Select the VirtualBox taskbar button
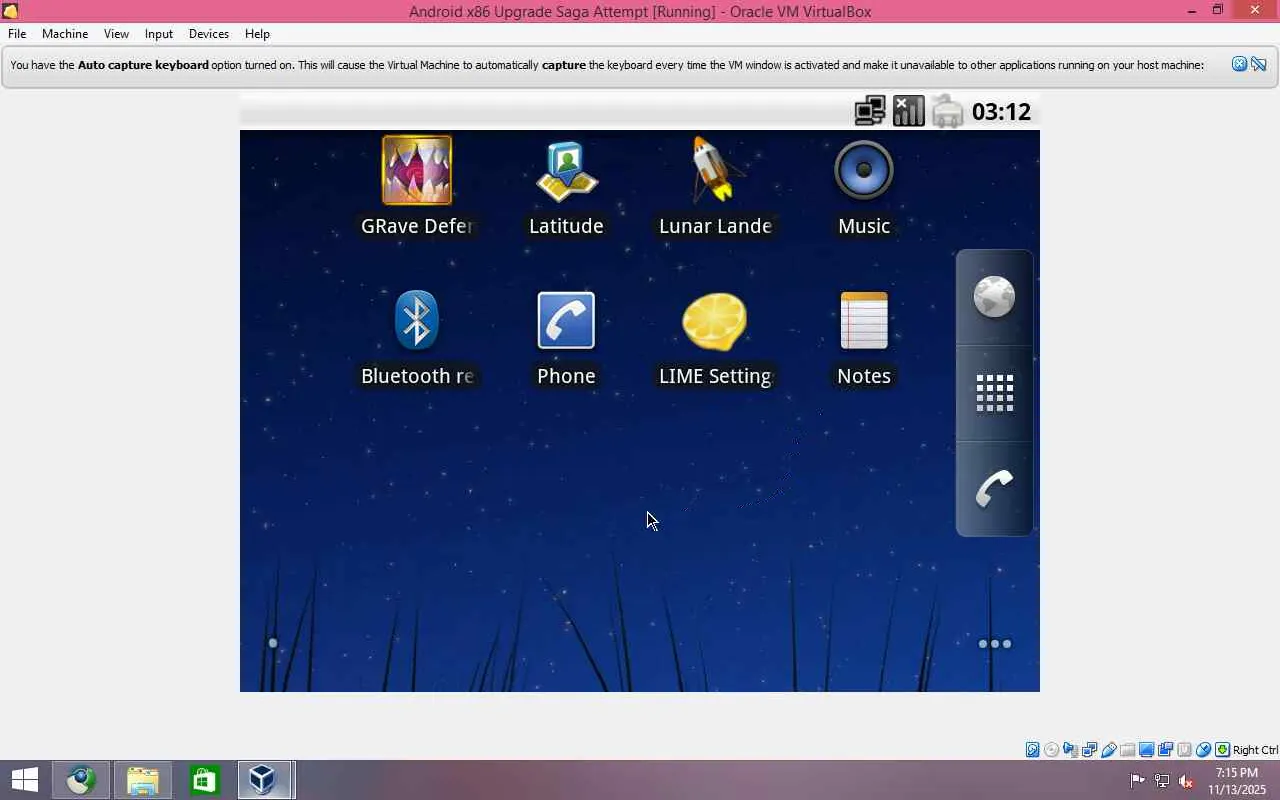 click(x=265, y=780)
